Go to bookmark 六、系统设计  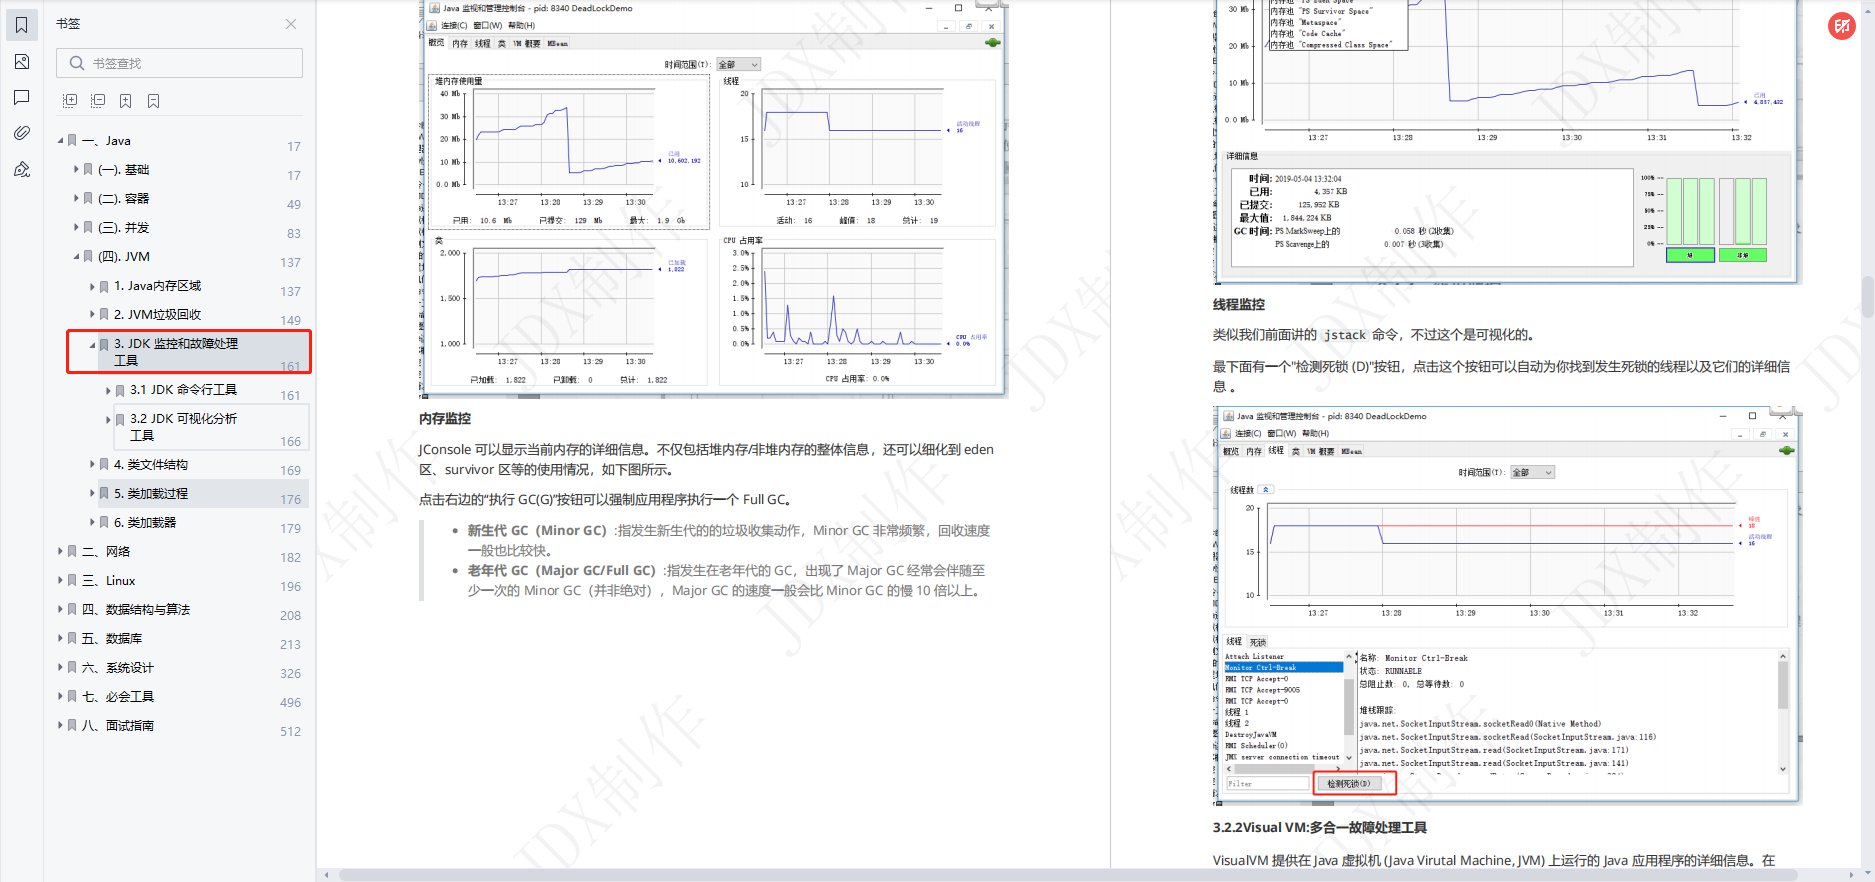118,668
